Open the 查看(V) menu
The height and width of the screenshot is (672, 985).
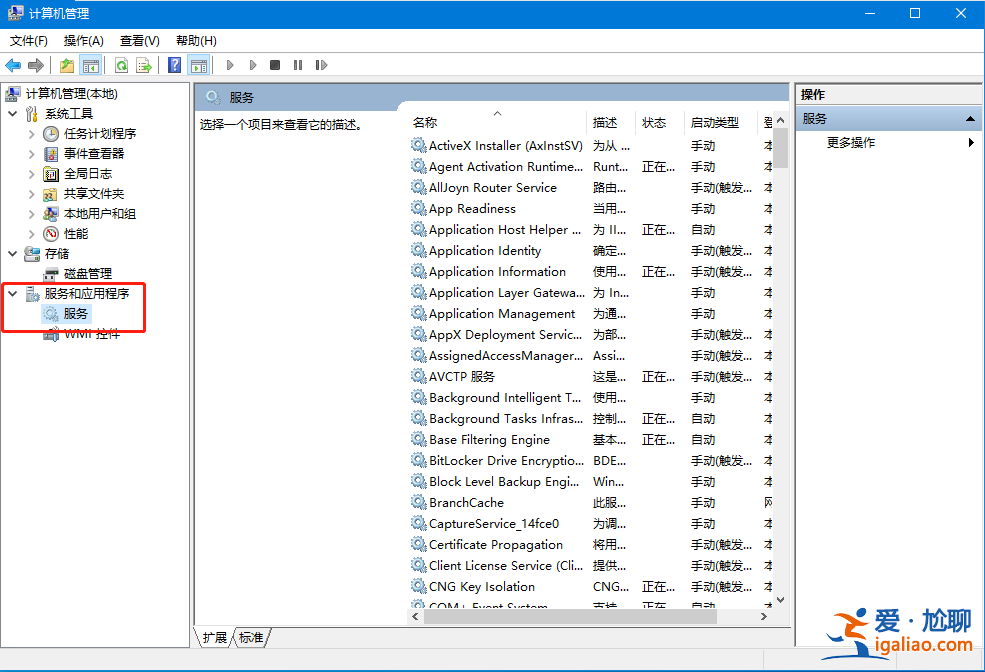(x=139, y=41)
